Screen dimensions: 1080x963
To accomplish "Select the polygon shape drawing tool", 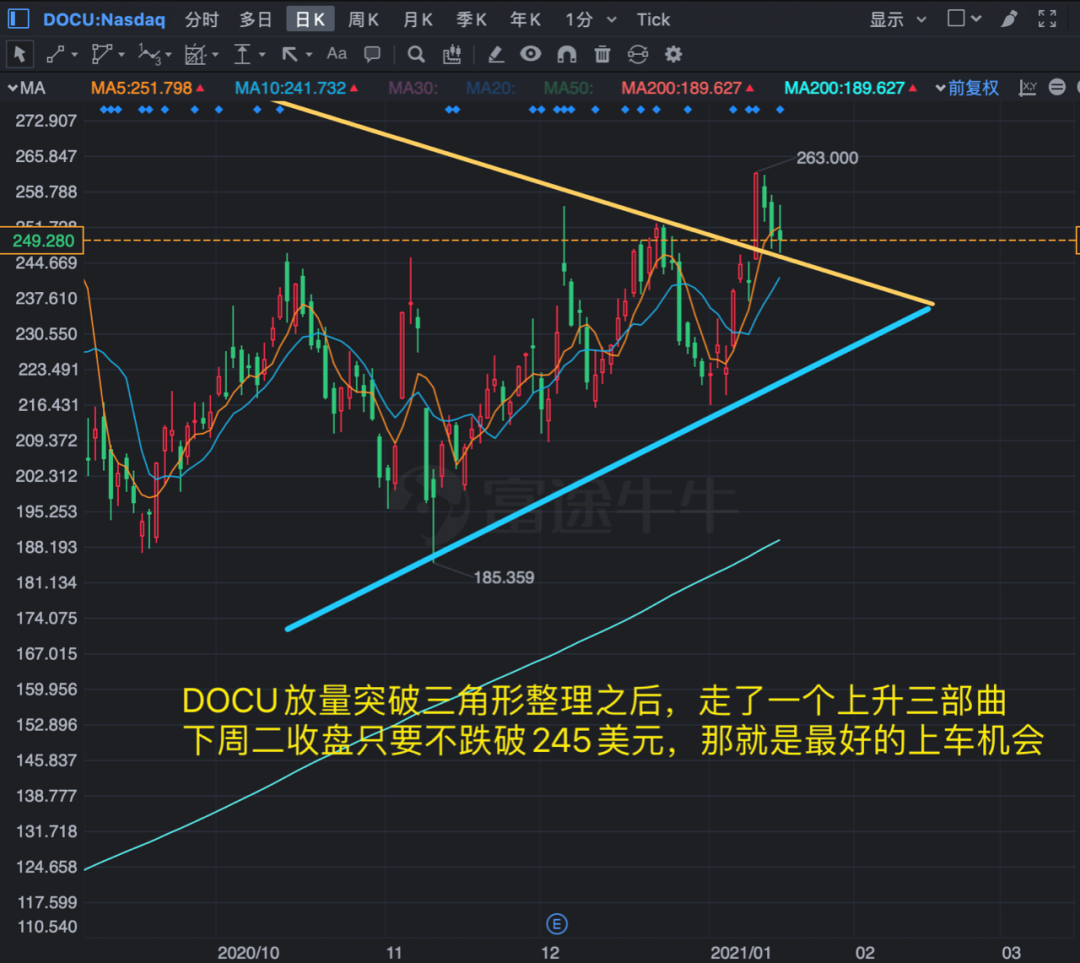I will coord(101,54).
